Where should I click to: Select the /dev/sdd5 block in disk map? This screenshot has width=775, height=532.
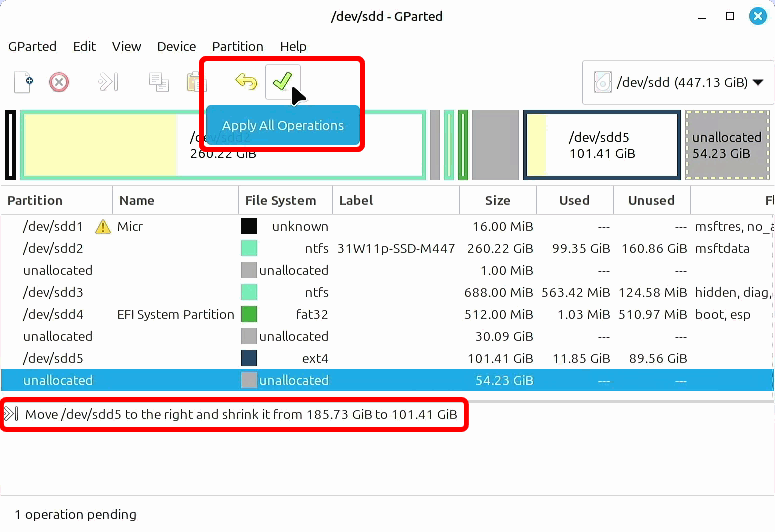tap(600, 145)
